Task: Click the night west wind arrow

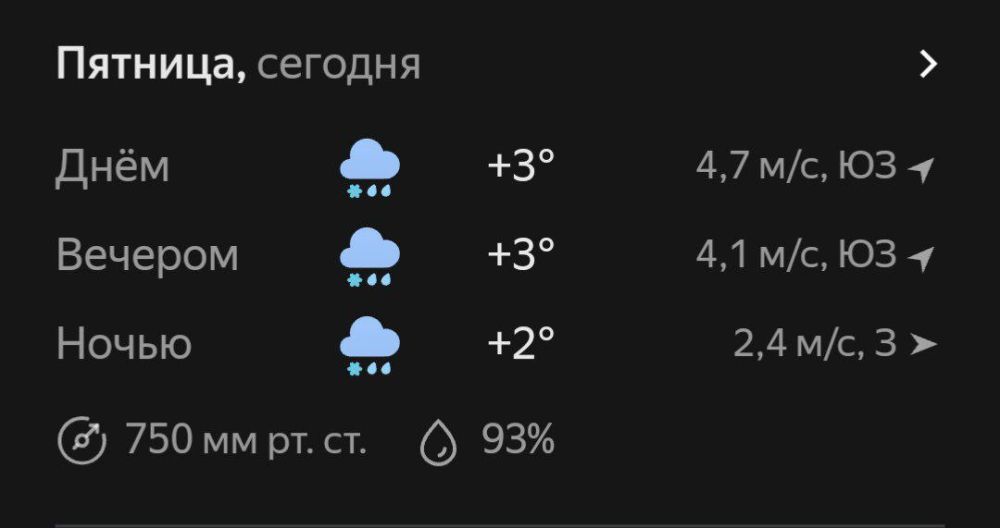Action: (924, 346)
